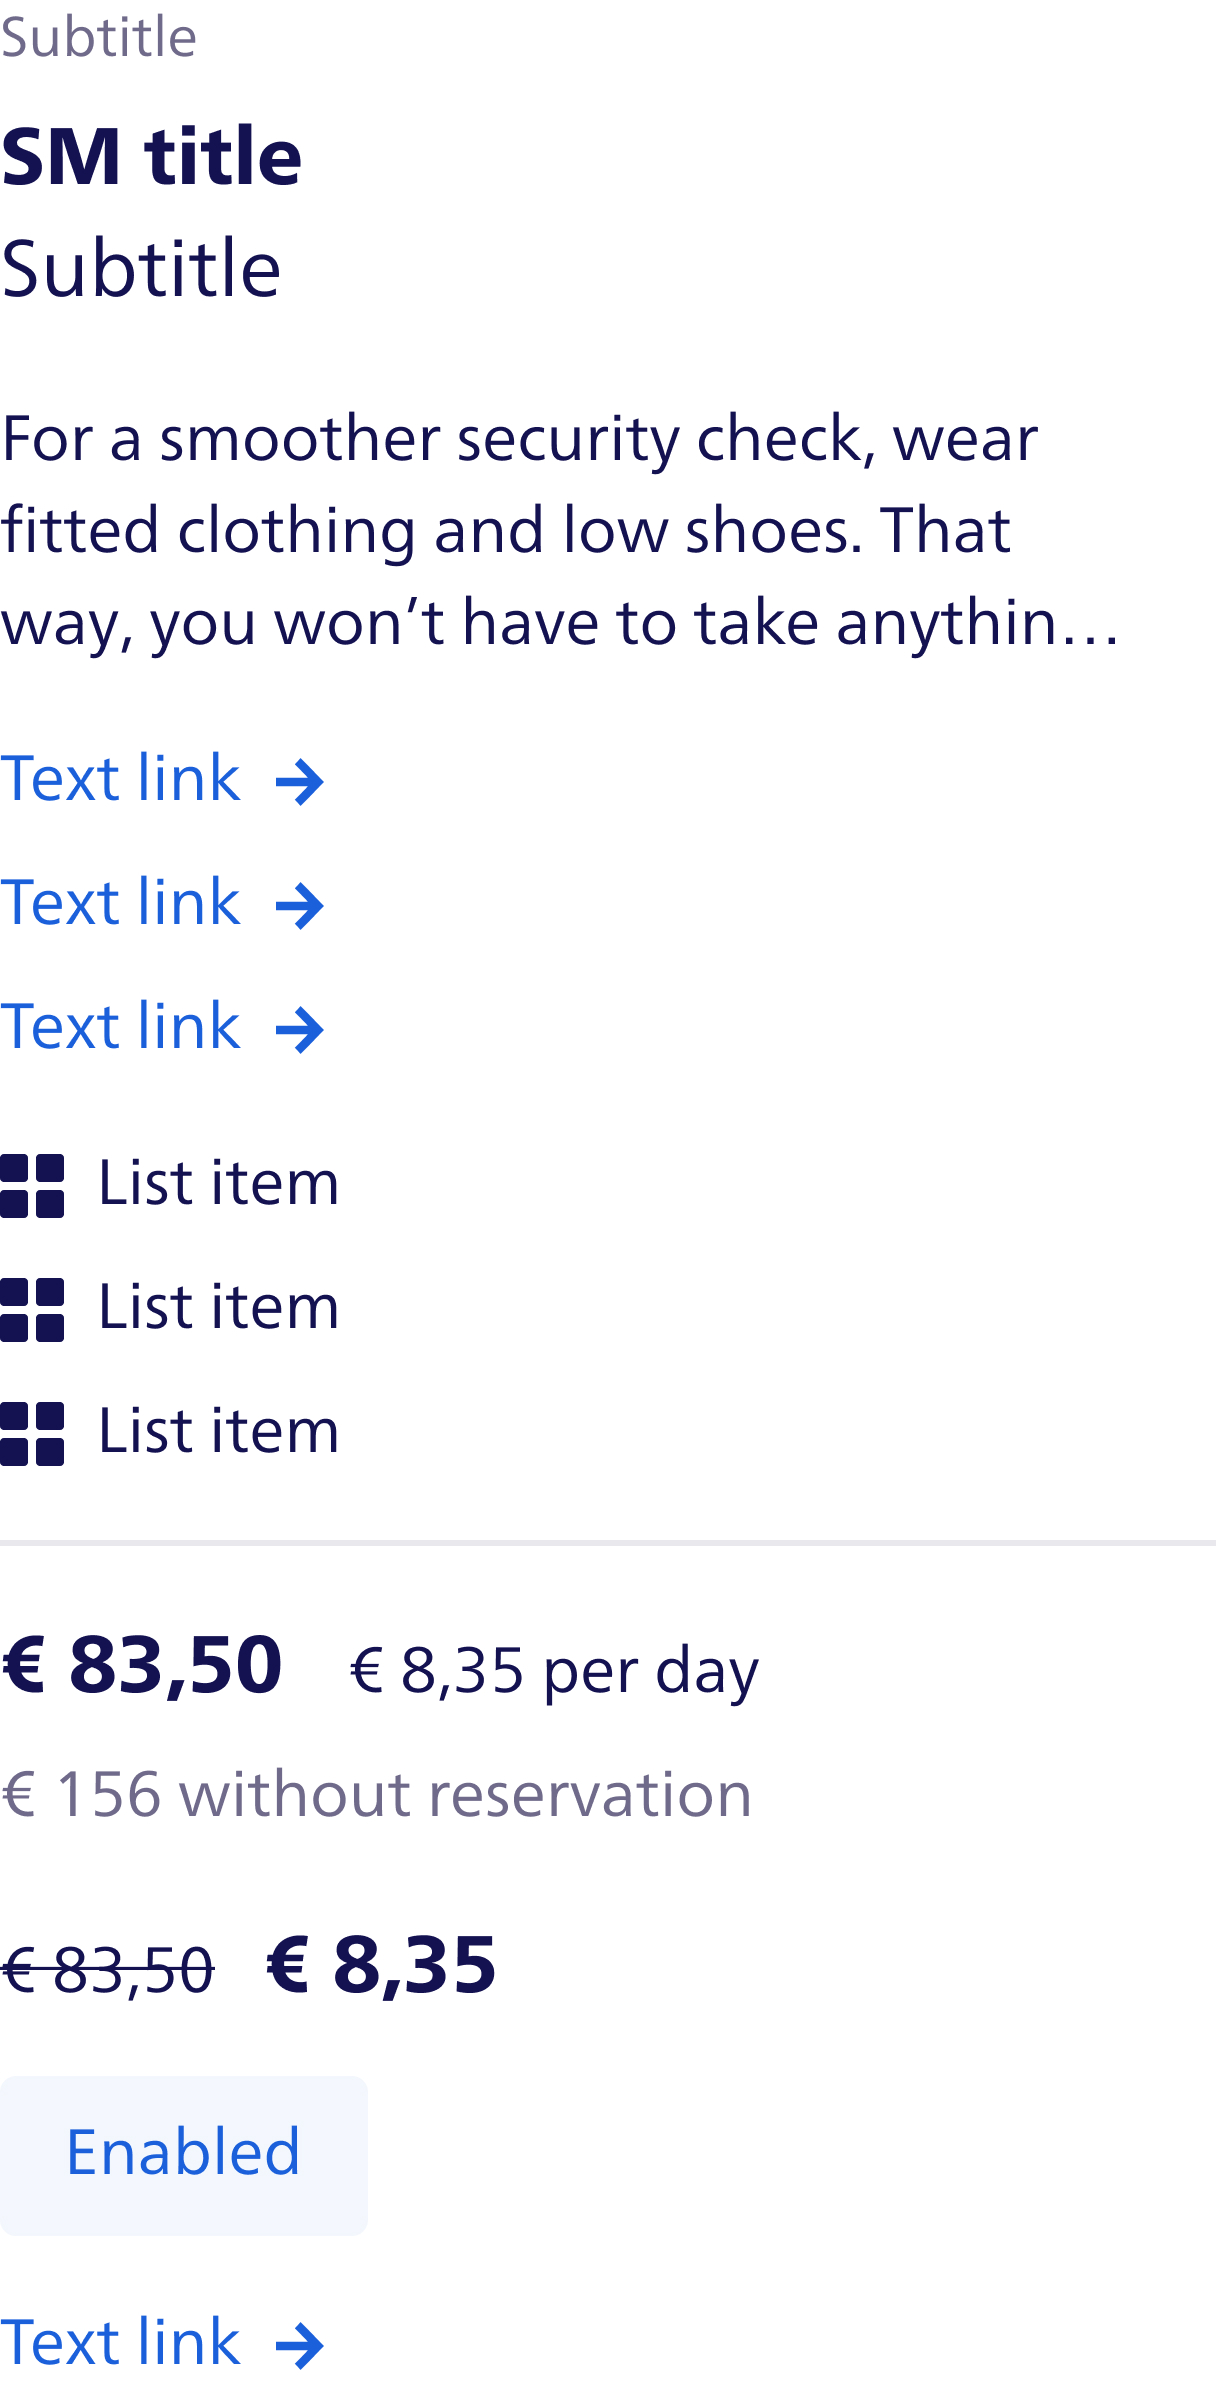
Task: Click the arrow icon beside third Text link
Action: (300, 1030)
